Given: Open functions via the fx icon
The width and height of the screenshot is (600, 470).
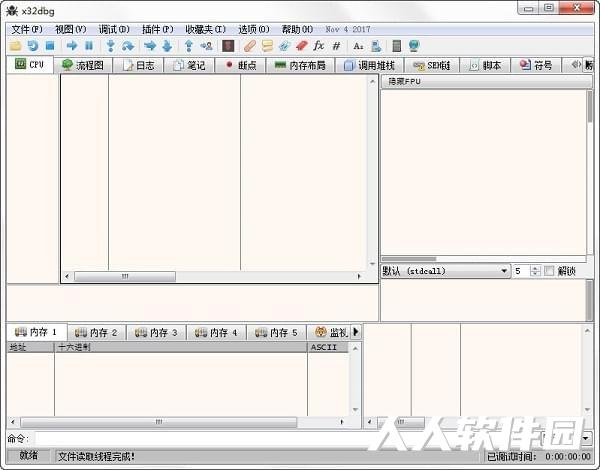Looking at the screenshot, I should tap(318, 46).
